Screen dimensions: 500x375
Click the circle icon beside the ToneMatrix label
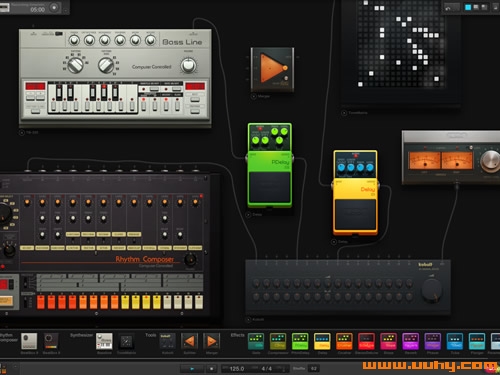click(344, 113)
